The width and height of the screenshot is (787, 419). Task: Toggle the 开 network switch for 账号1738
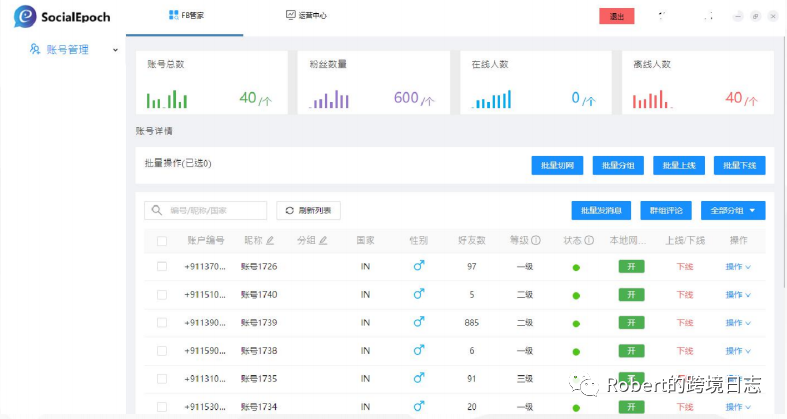pos(631,351)
